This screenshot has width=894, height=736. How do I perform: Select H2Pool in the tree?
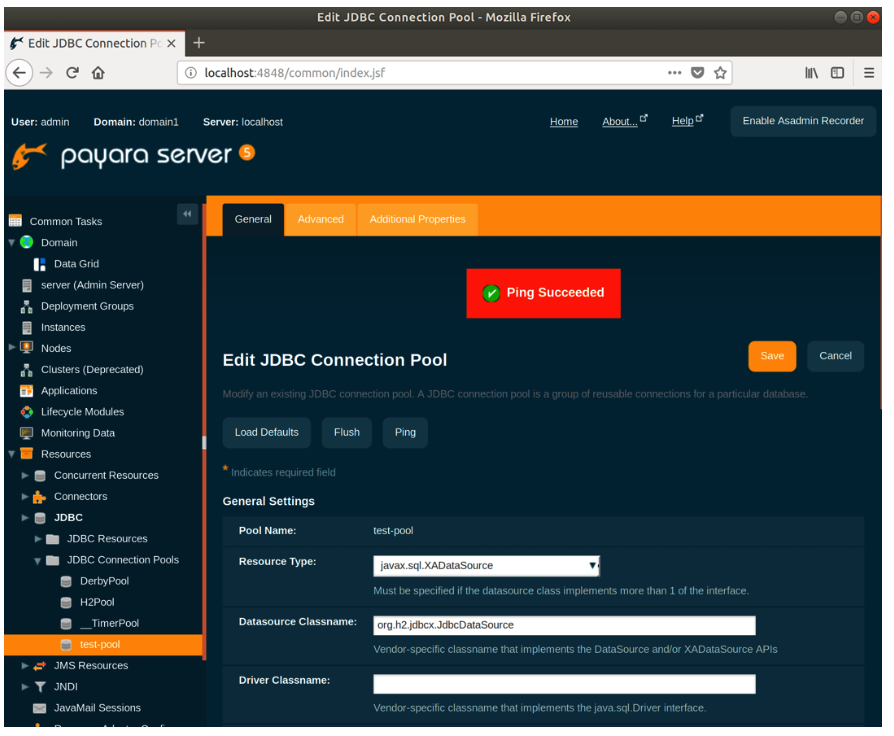(97, 602)
